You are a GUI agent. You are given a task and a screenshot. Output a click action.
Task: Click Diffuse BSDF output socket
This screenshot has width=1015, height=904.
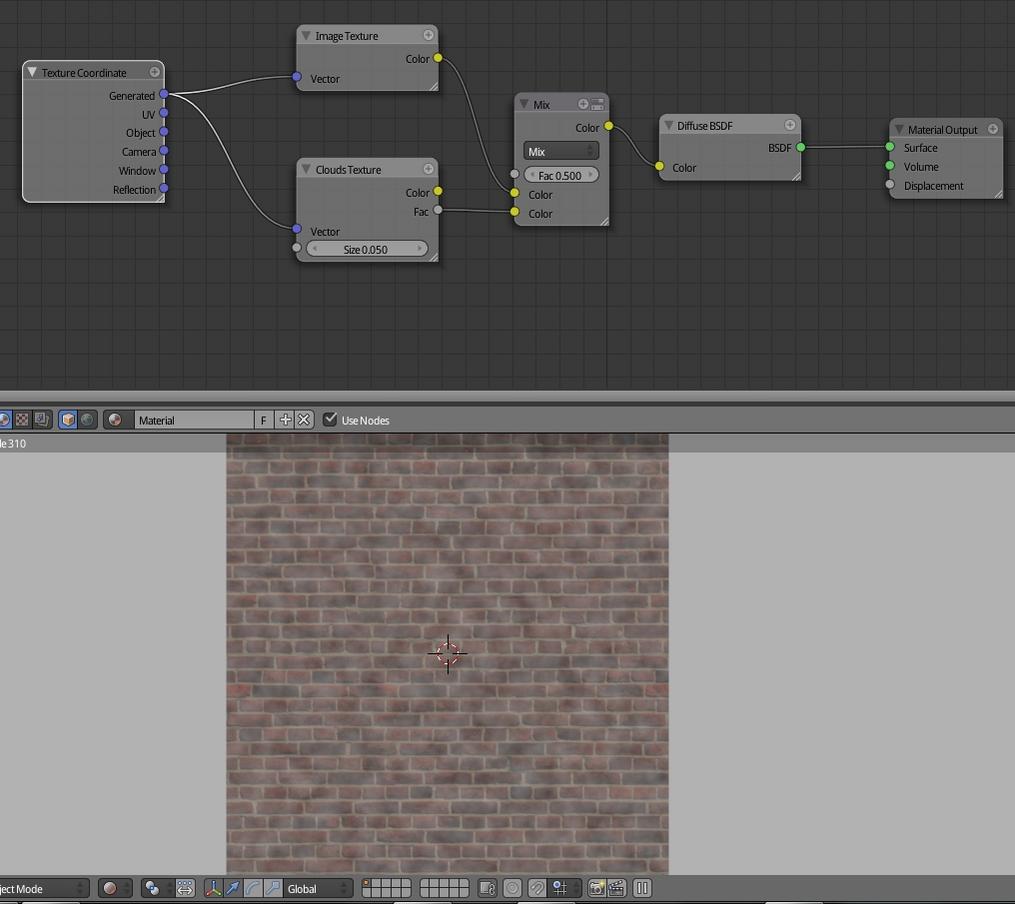pyautogui.click(x=801, y=147)
